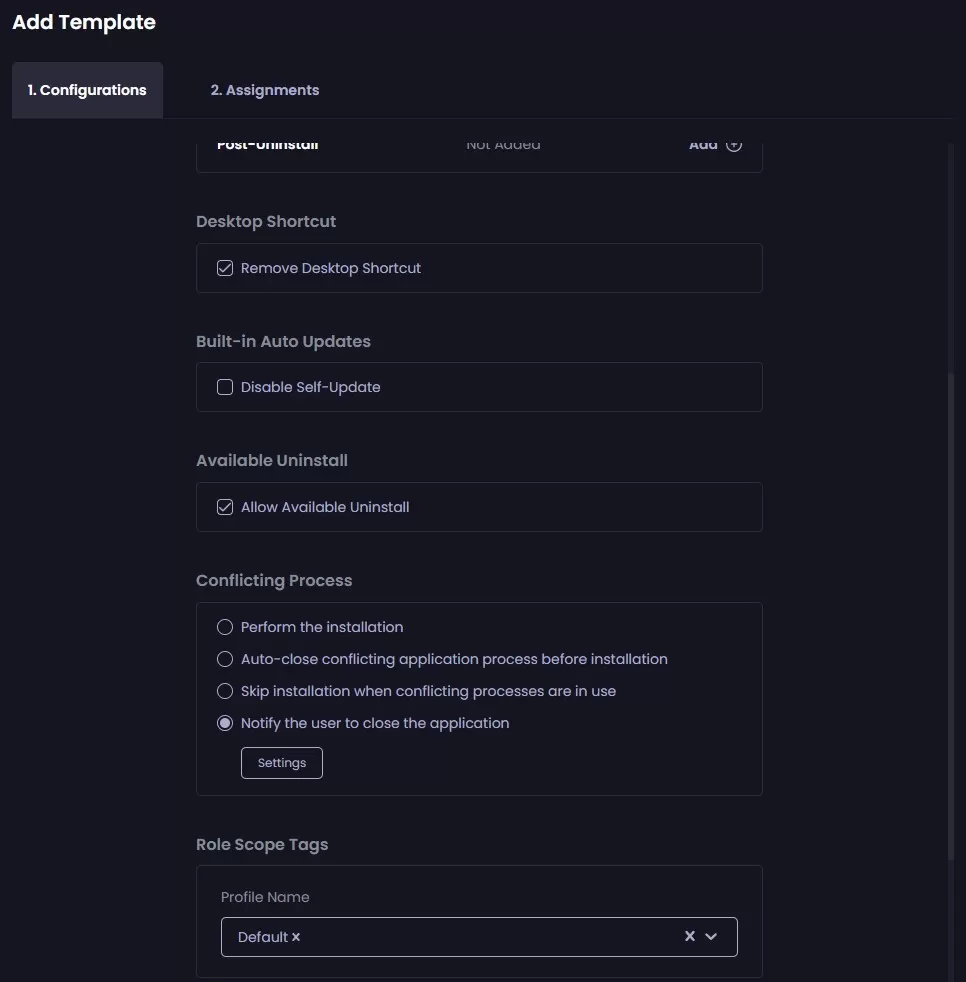Select skip installation when conflicting processes option
This screenshot has width=966, height=982.
click(225, 691)
